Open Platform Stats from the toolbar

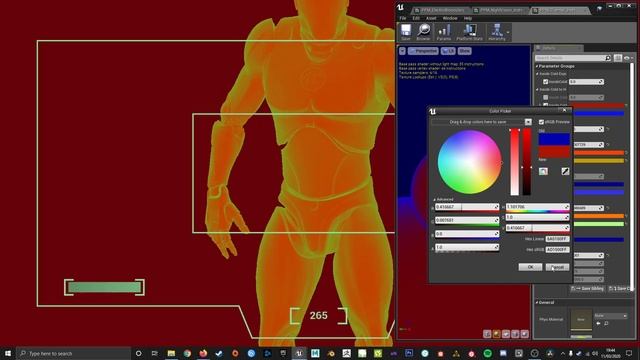(469, 32)
